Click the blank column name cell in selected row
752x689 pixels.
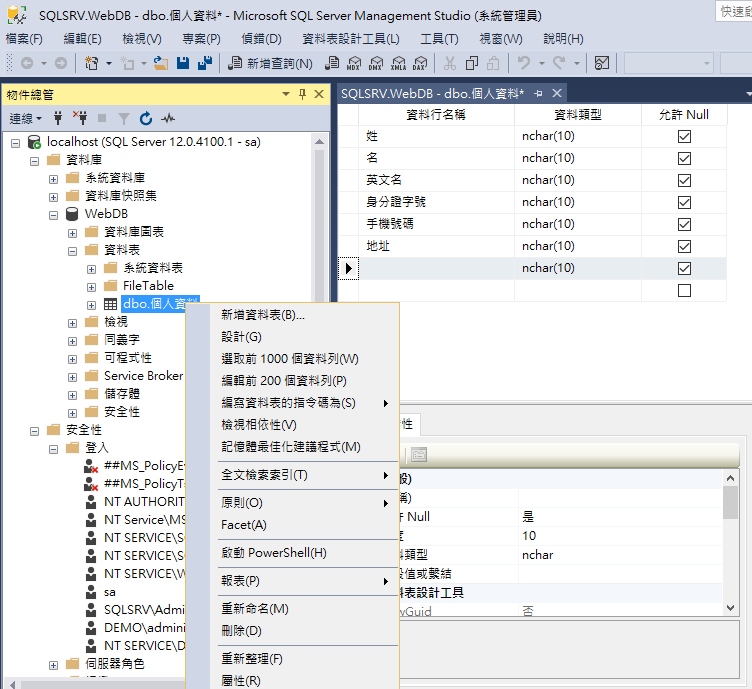tap(436, 269)
